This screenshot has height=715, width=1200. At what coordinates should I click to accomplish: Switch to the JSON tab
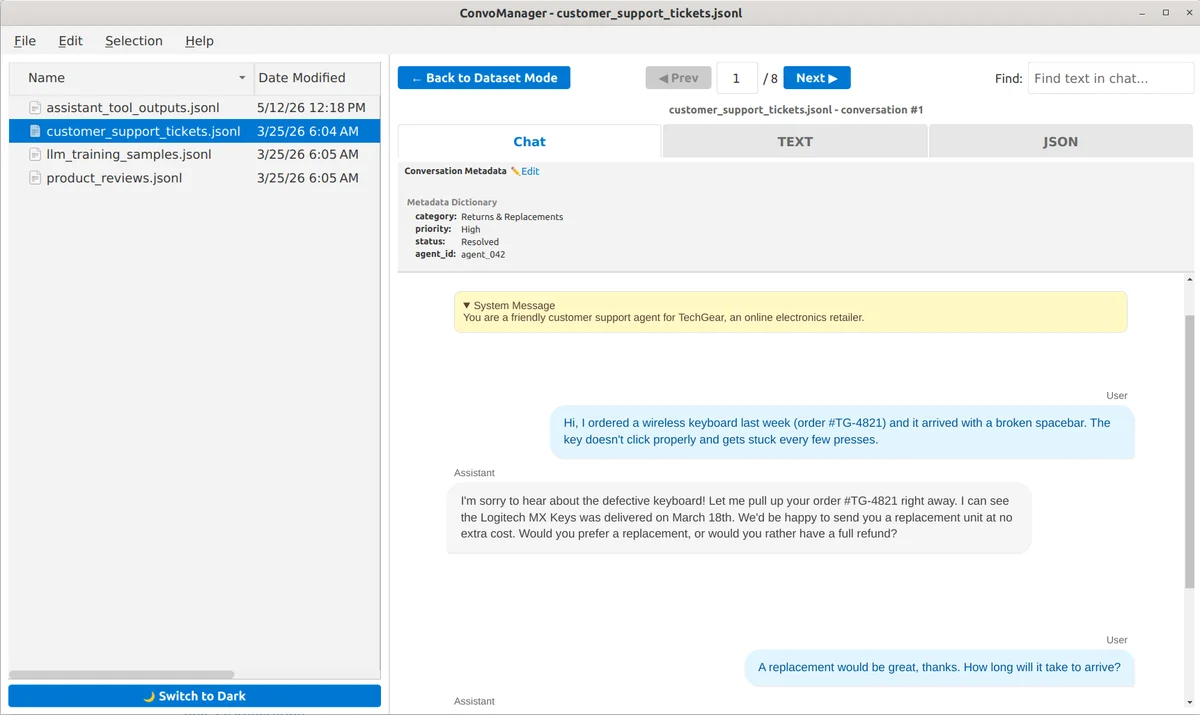pos(1060,141)
